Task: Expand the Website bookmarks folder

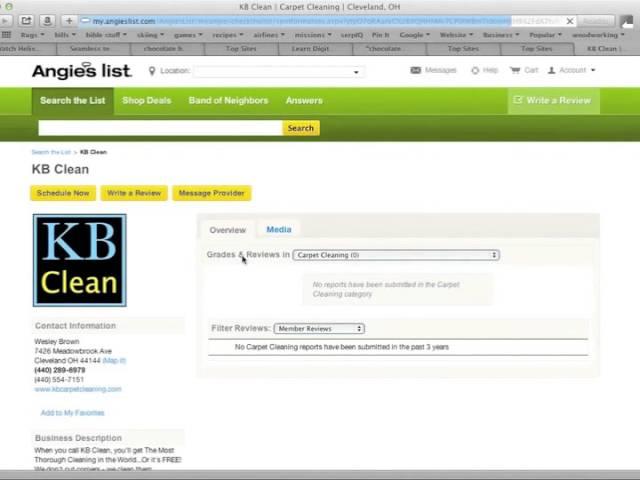Action: pos(456,35)
